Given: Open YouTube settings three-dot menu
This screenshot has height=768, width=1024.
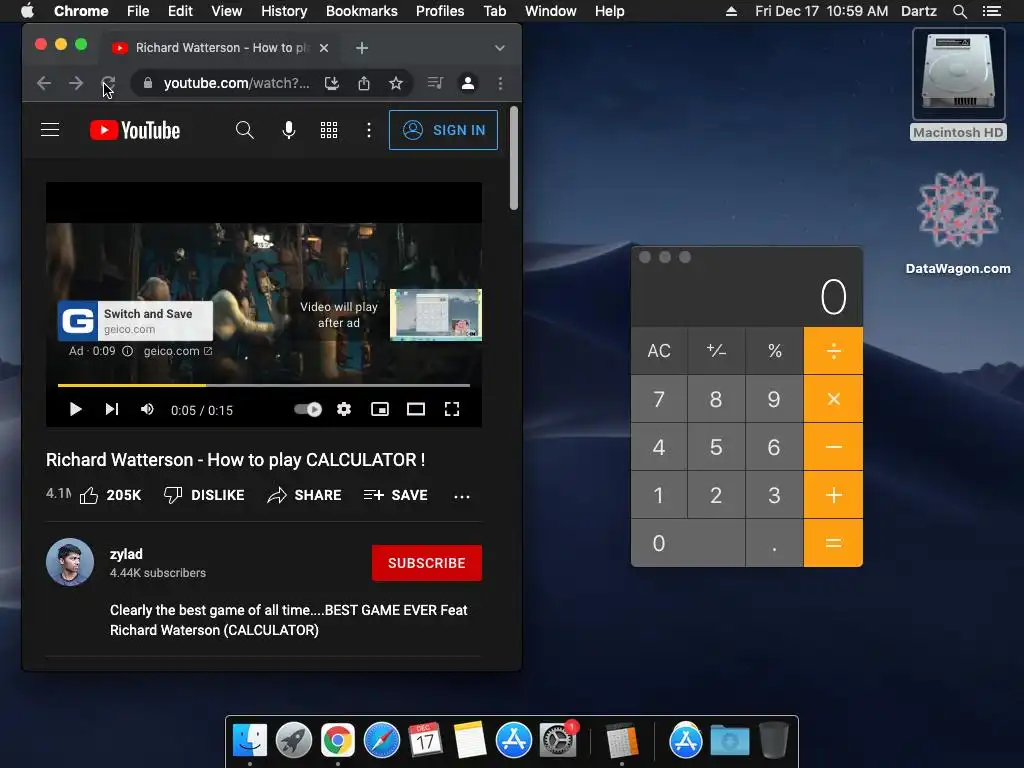Looking at the screenshot, I should pos(369,130).
